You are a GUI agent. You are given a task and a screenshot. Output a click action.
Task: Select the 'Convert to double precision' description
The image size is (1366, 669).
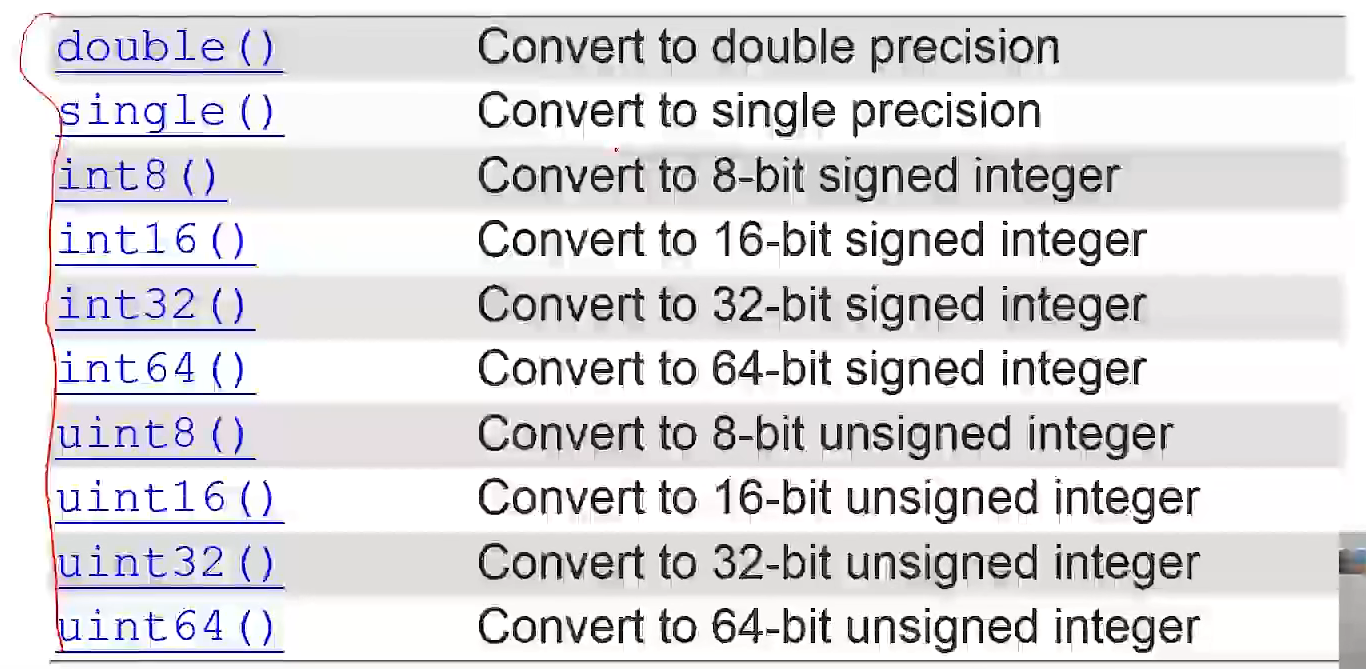pyautogui.click(x=768, y=48)
